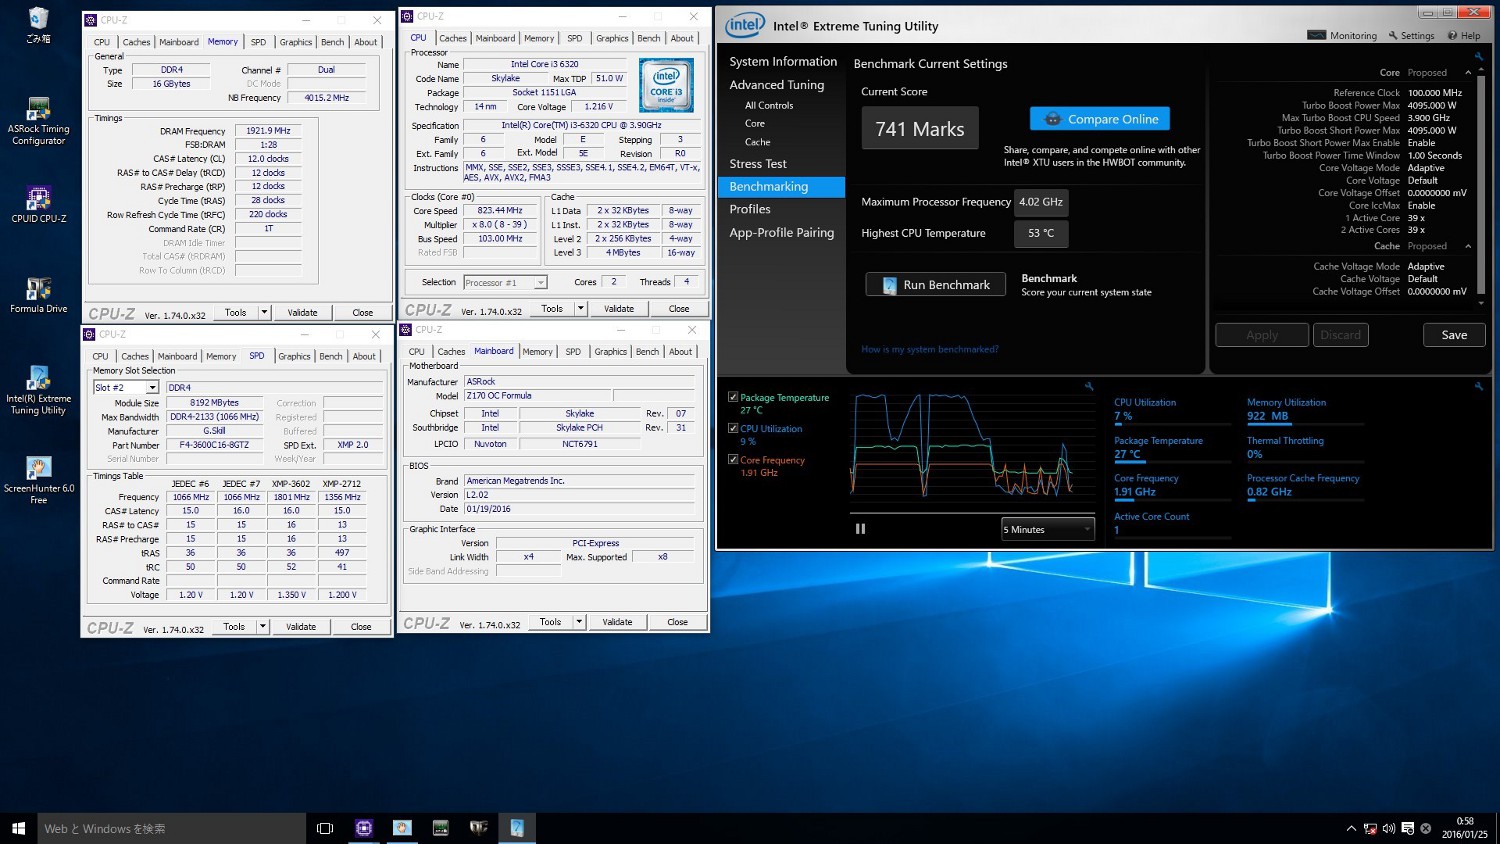The width and height of the screenshot is (1500, 844).
Task: Open ASRock Timing Configurator desktop icon
Action: pyautogui.click(x=38, y=121)
